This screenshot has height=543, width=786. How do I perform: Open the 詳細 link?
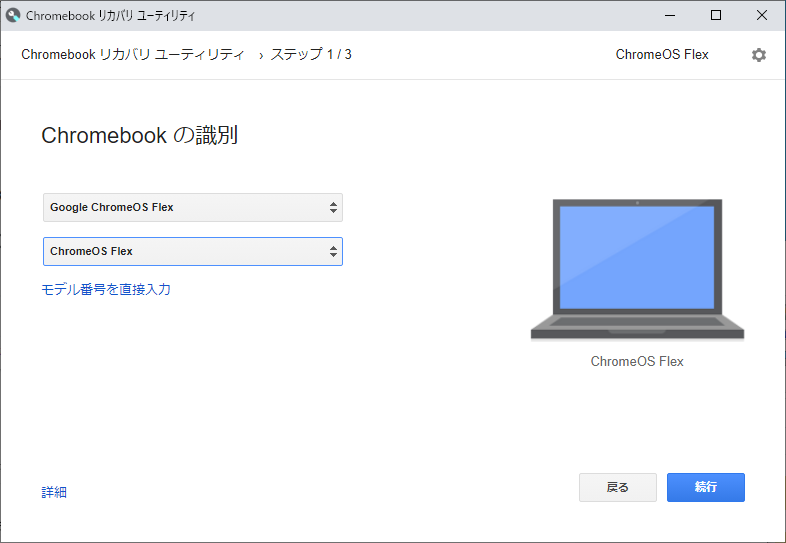click(54, 492)
